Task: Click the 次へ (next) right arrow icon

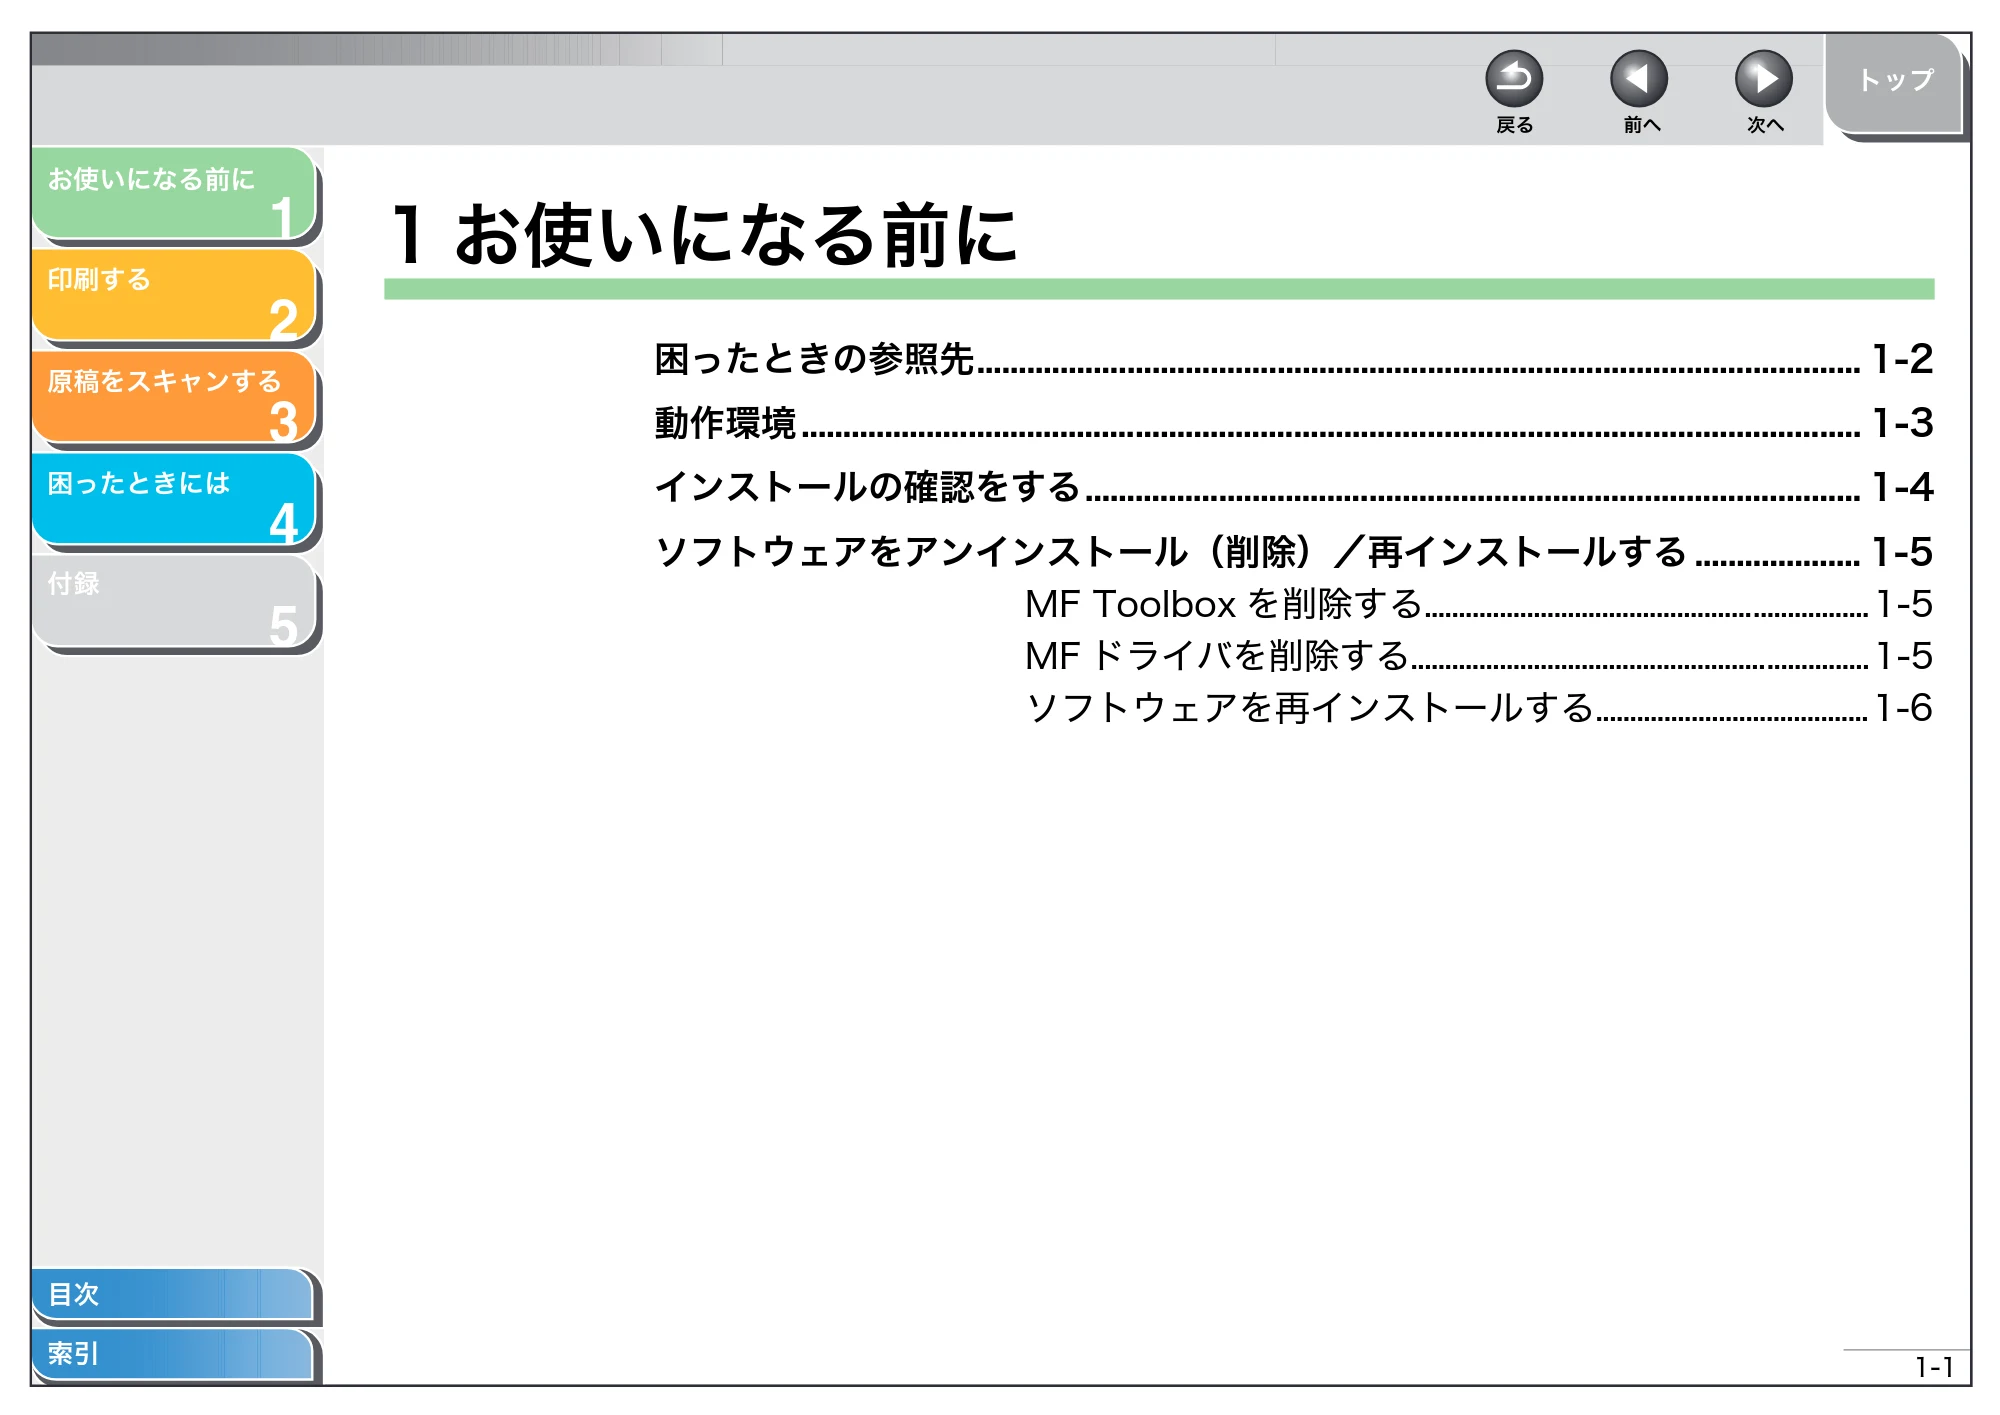Action: point(1764,79)
